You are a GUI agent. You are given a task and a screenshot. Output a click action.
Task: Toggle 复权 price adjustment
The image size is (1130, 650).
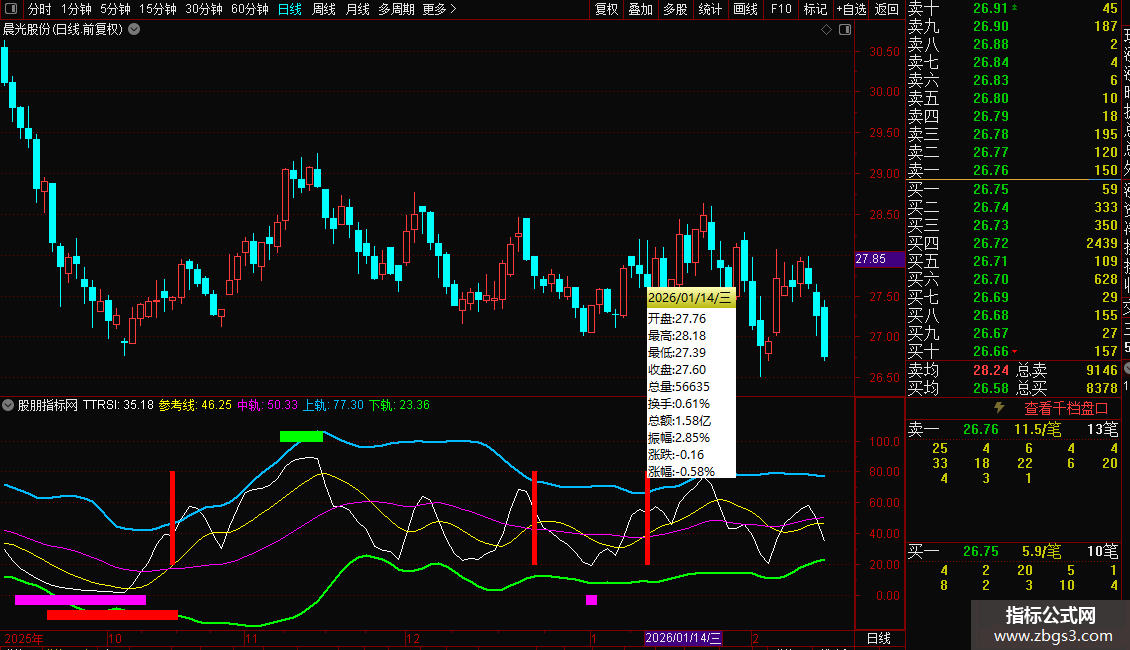click(606, 9)
